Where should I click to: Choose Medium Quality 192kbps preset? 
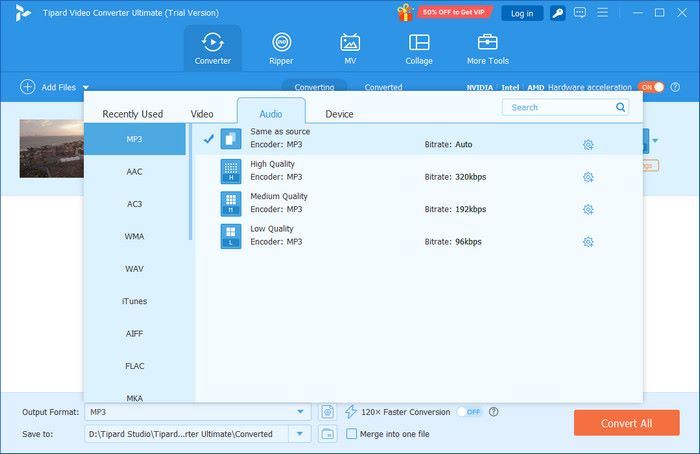click(419, 204)
